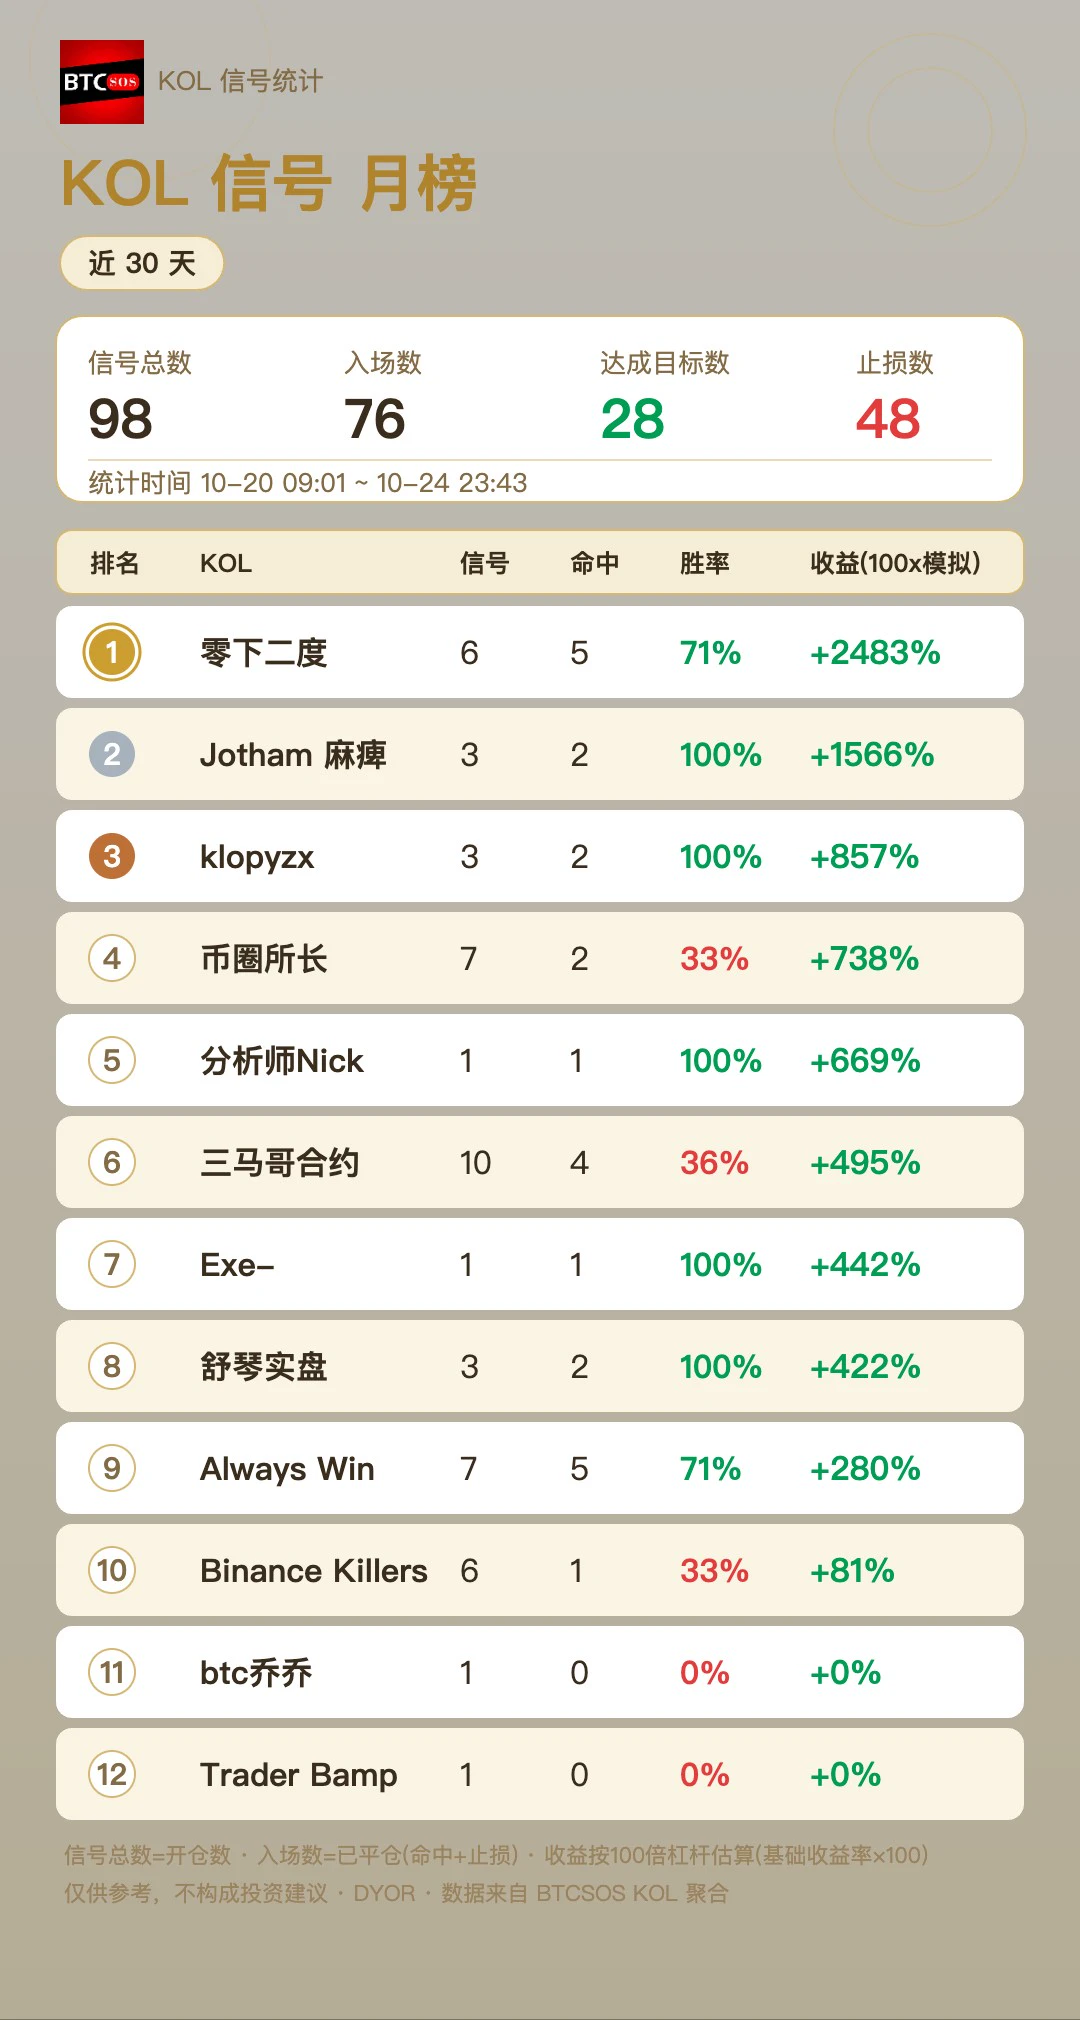Select the 近 30 天 period pill
The width and height of the screenshot is (1080, 2020).
[142, 263]
